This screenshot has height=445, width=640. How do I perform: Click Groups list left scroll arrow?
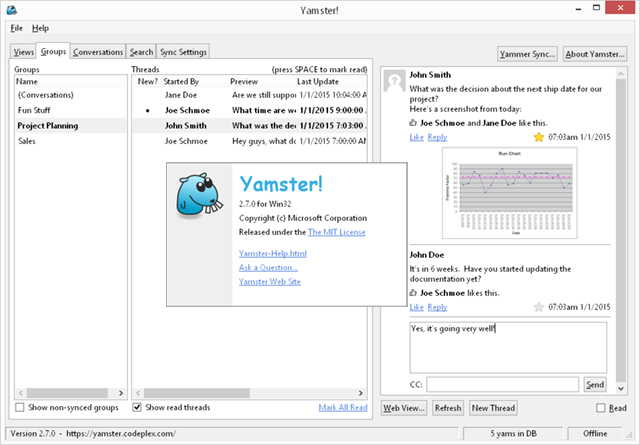click(21, 393)
